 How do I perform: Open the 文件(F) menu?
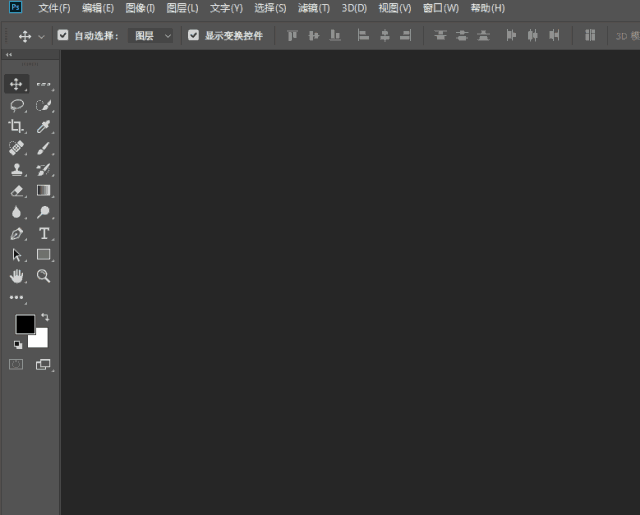pos(54,8)
